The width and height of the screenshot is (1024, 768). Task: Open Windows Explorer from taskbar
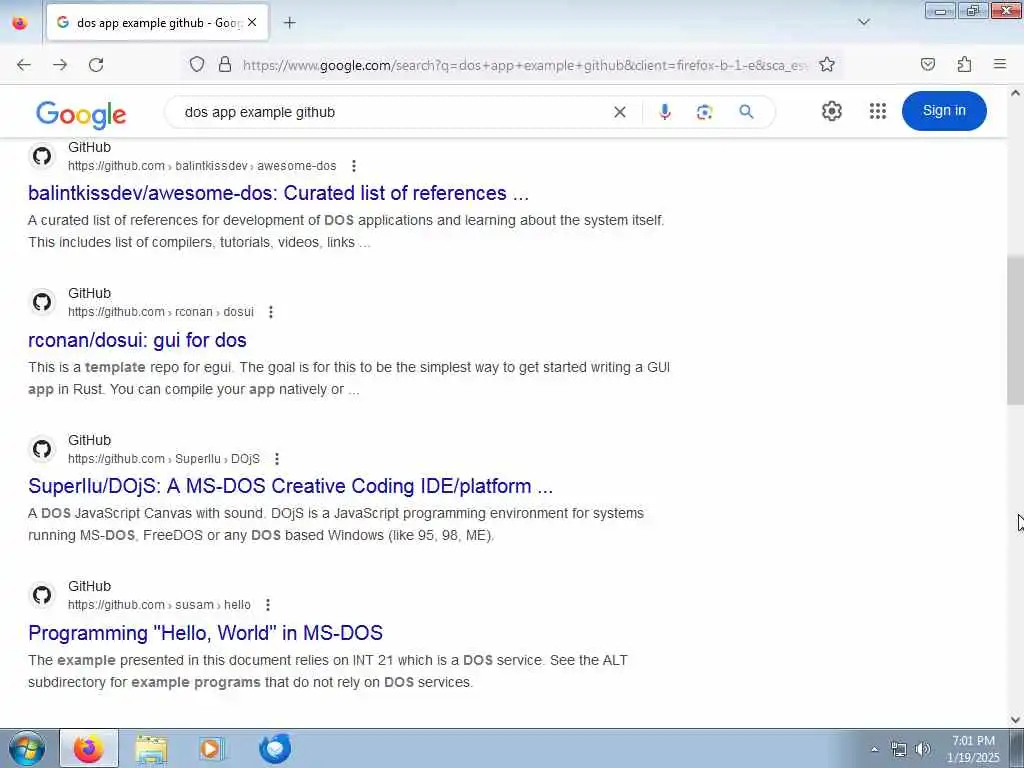click(x=152, y=748)
